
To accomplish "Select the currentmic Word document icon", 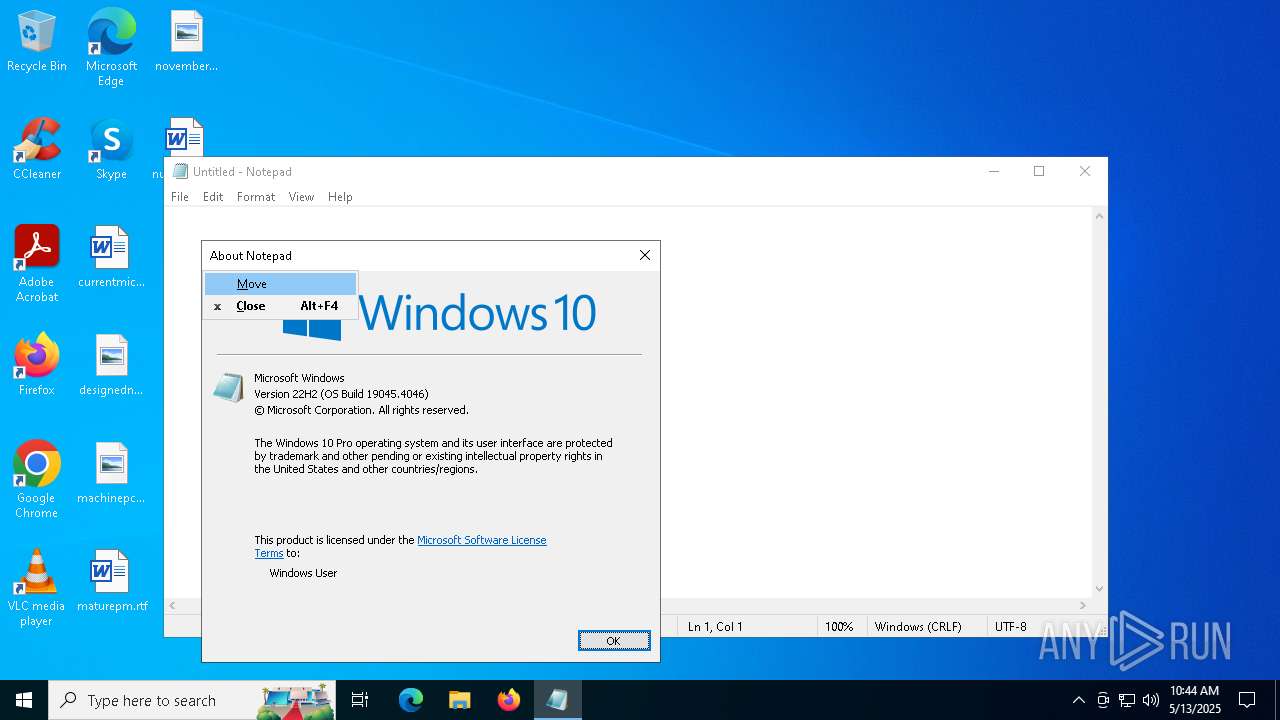I will click(111, 258).
